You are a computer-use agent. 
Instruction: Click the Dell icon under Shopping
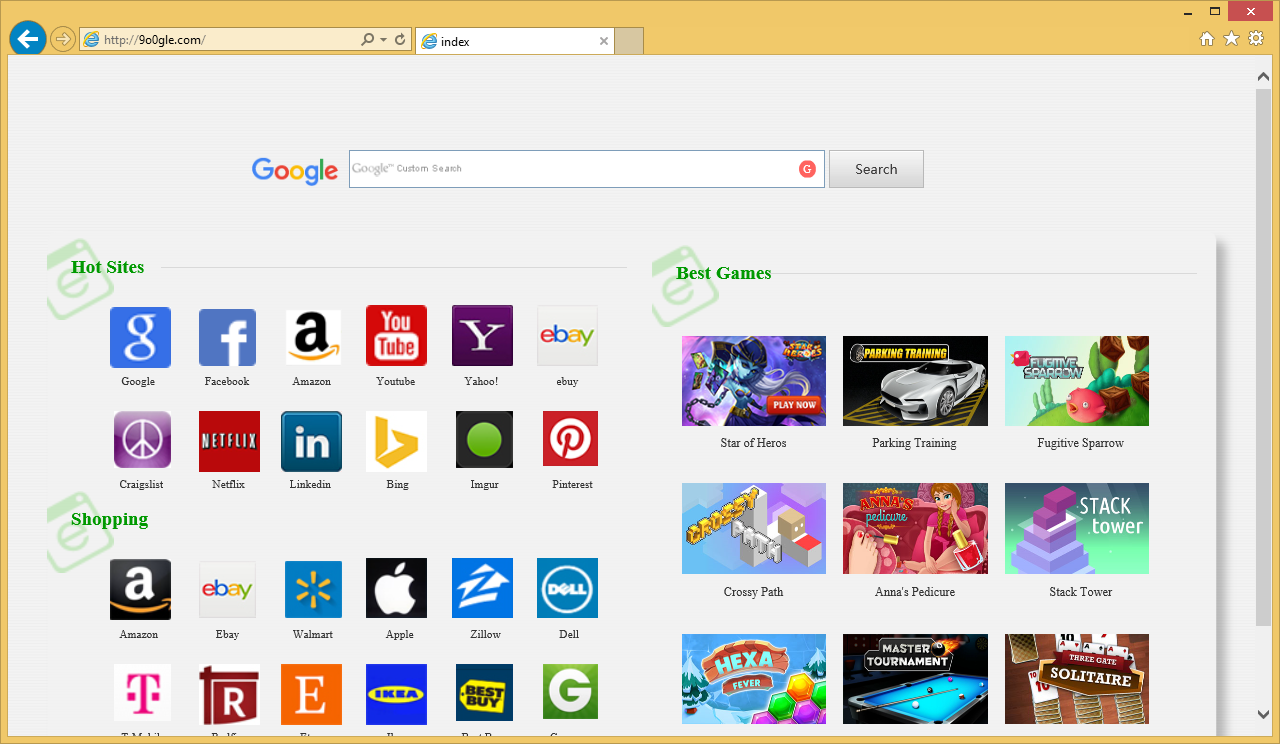[567, 588]
